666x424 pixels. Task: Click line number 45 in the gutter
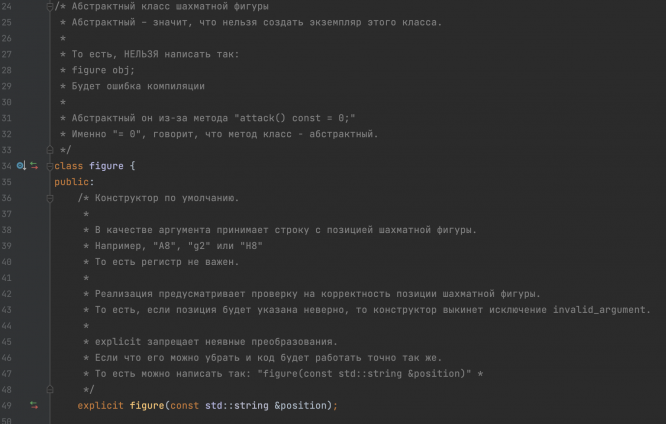7,342
